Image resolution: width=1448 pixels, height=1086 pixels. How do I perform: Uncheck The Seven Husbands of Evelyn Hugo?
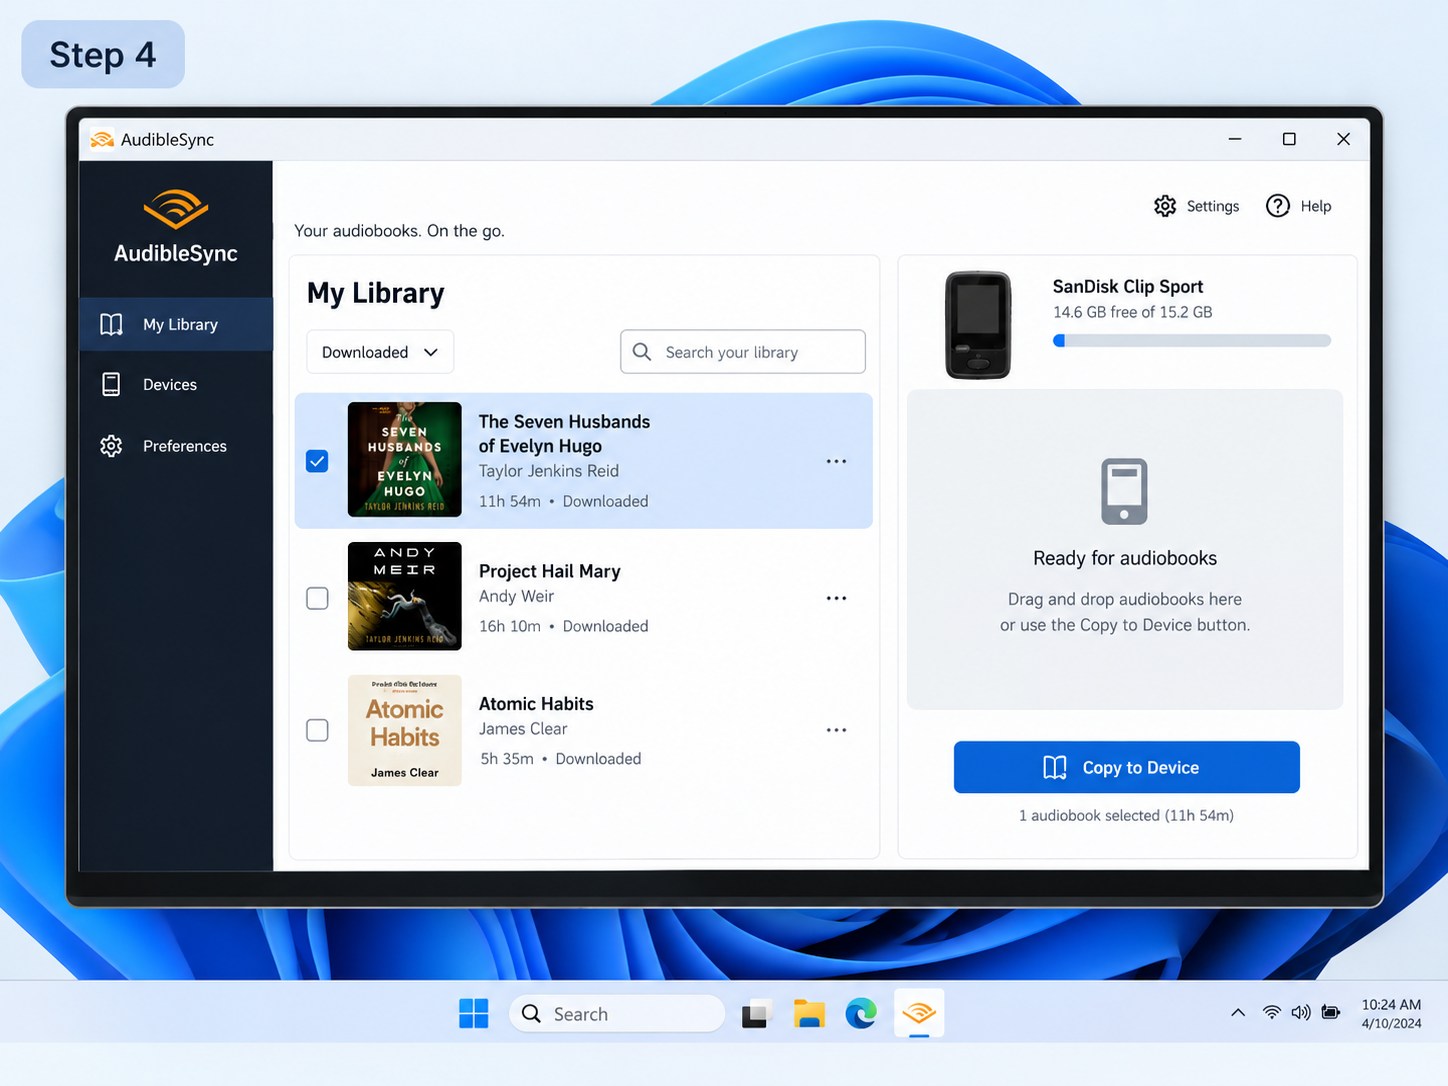coord(317,461)
